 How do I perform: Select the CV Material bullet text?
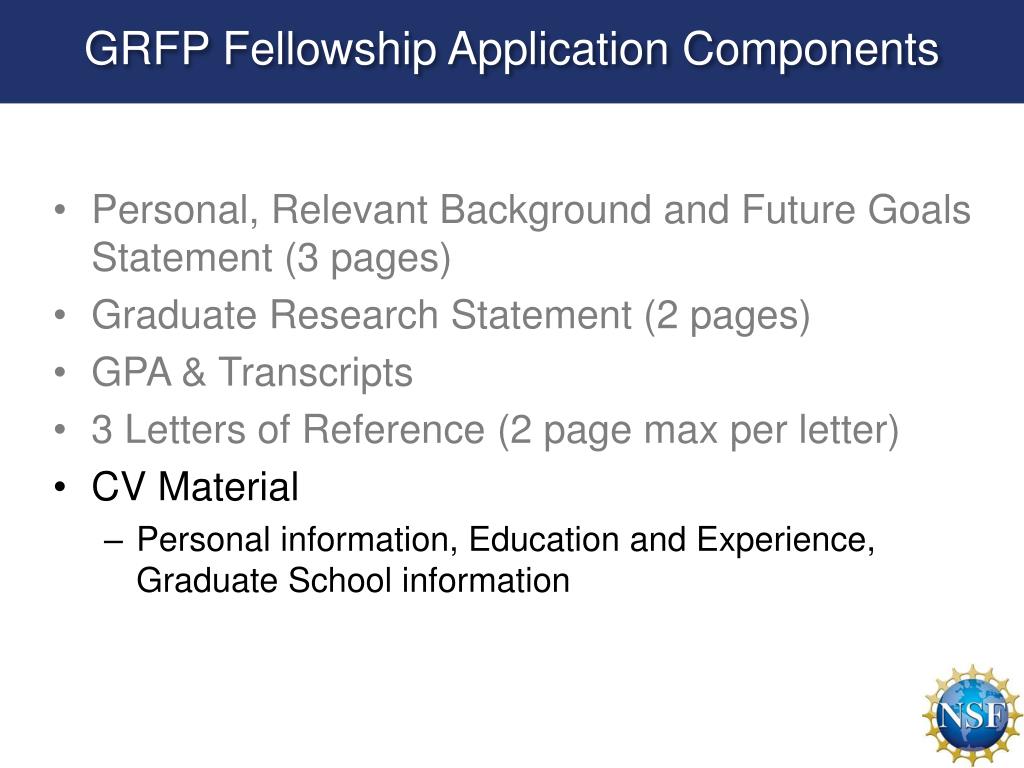[x=195, y=487]
